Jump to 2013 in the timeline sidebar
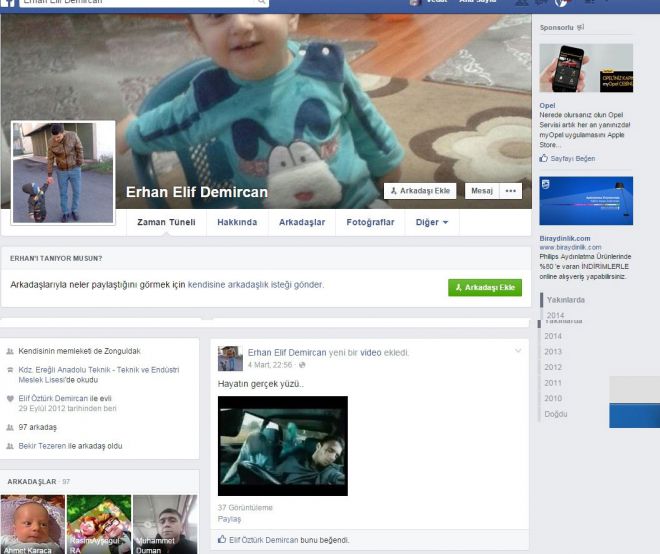 pyautogui.click(x=553, y=352)
